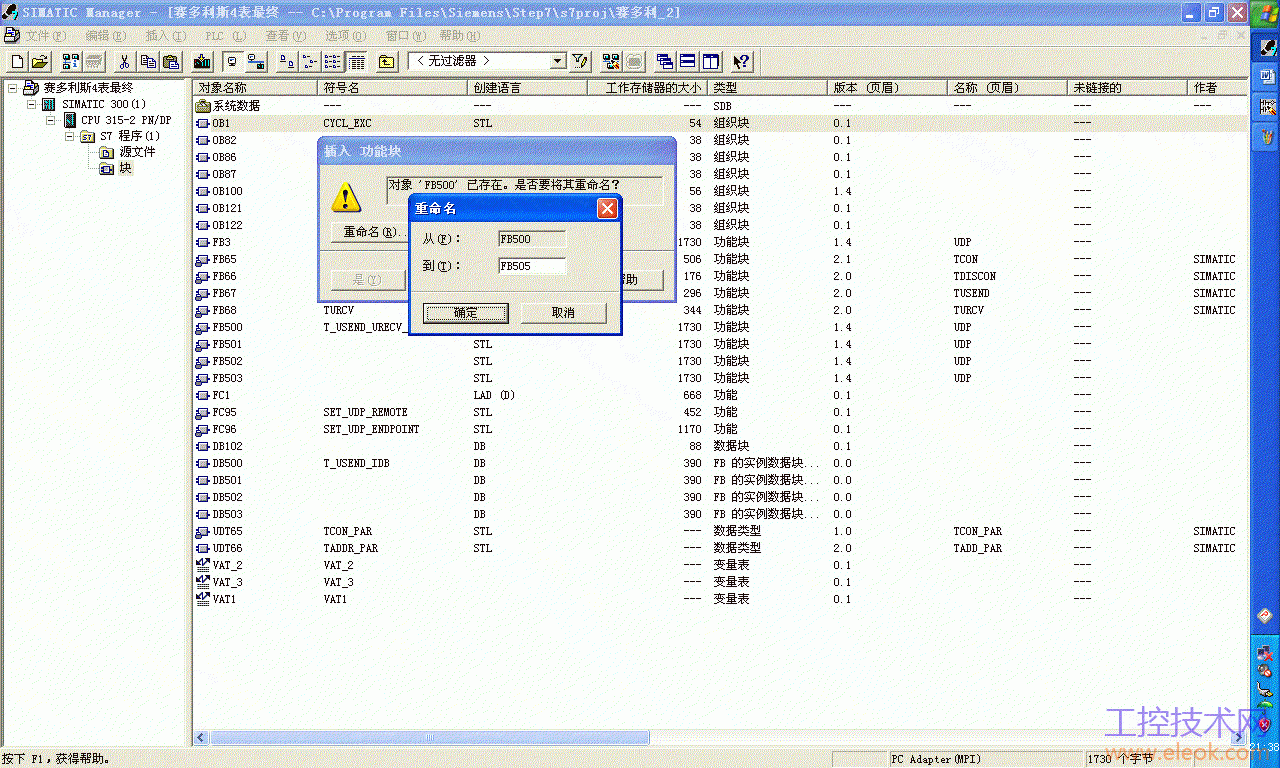The image size is (1280, 768).
Task: Click the filter funnel icon
Action: [x=580, y=62]
